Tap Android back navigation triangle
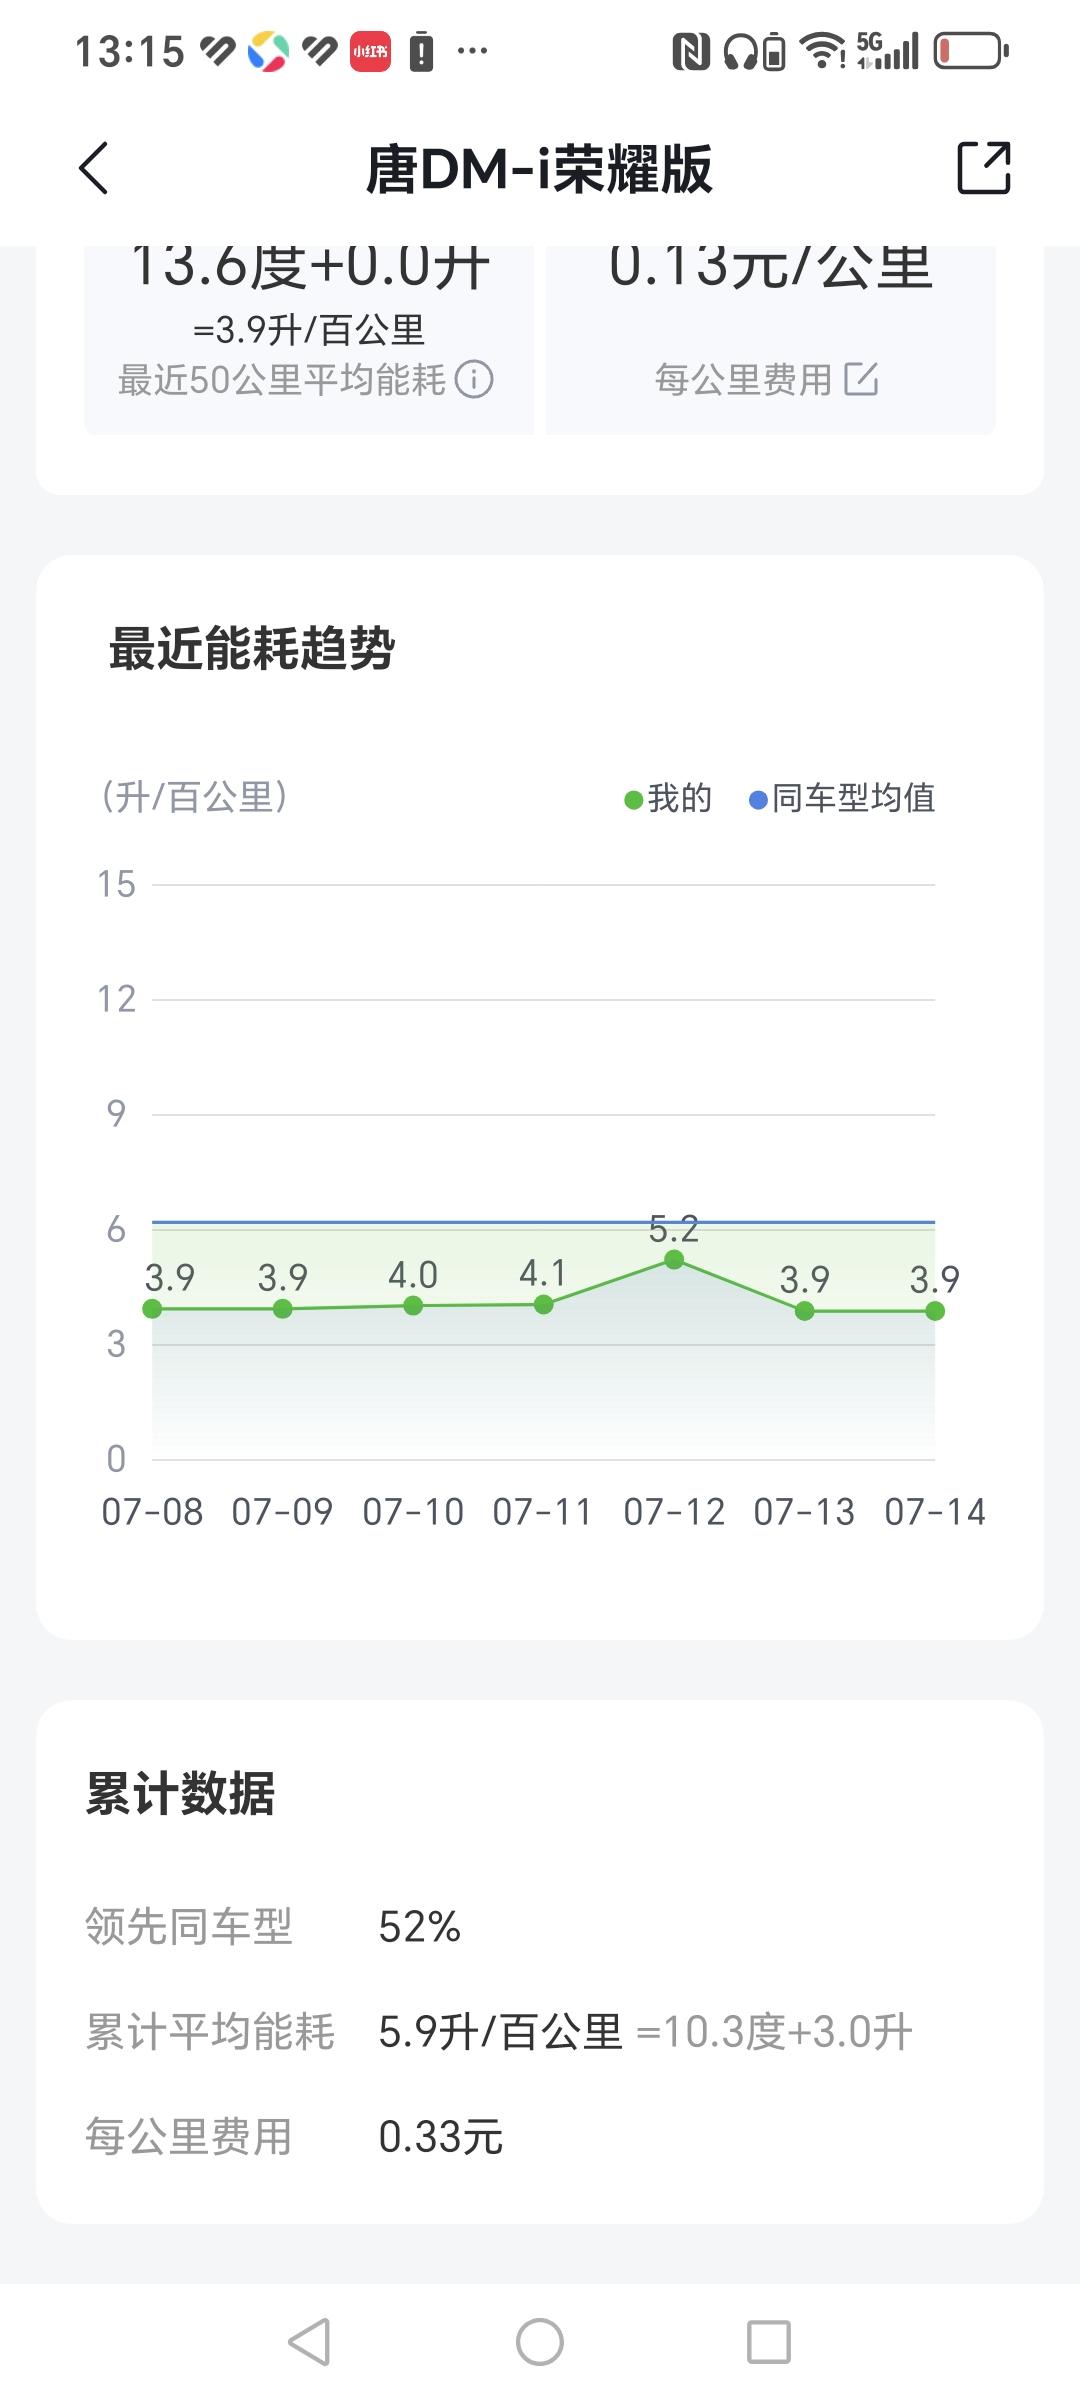1080x2400 pixels. (309, 2341)
